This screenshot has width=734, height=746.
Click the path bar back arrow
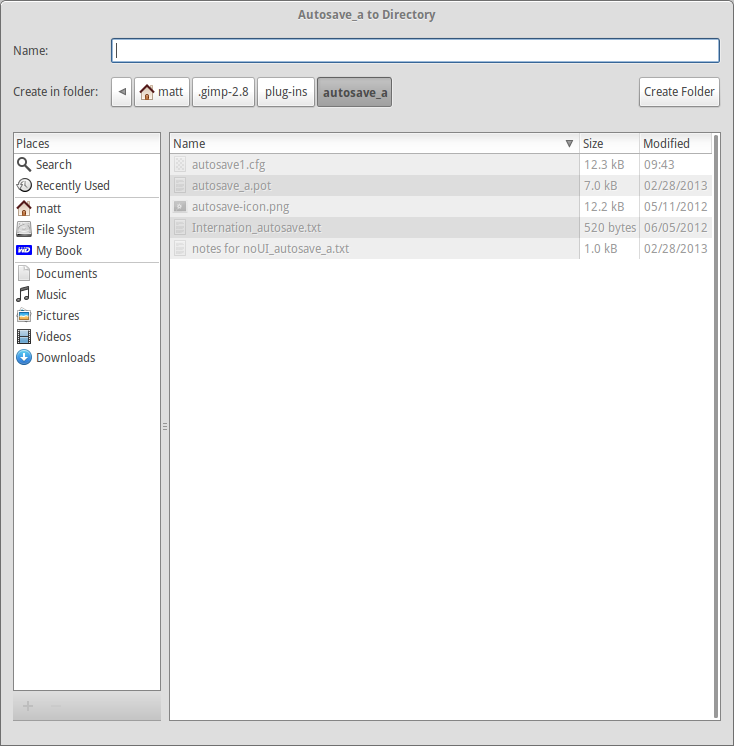(122, 92)
